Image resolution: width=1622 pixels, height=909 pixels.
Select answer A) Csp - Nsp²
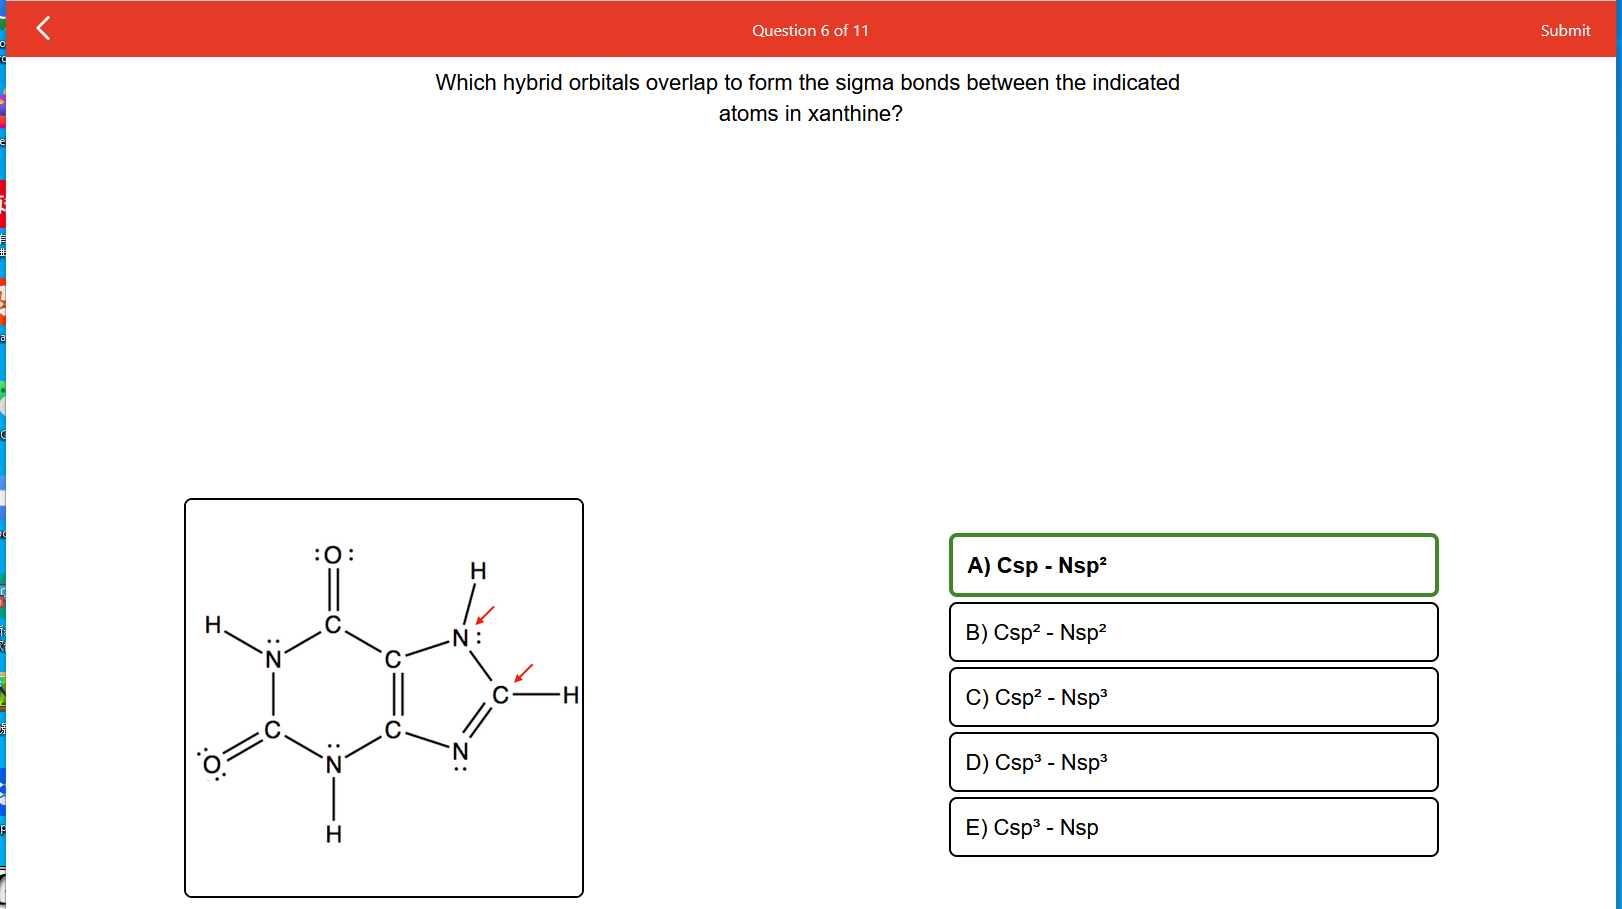(x=1194, y=565)
